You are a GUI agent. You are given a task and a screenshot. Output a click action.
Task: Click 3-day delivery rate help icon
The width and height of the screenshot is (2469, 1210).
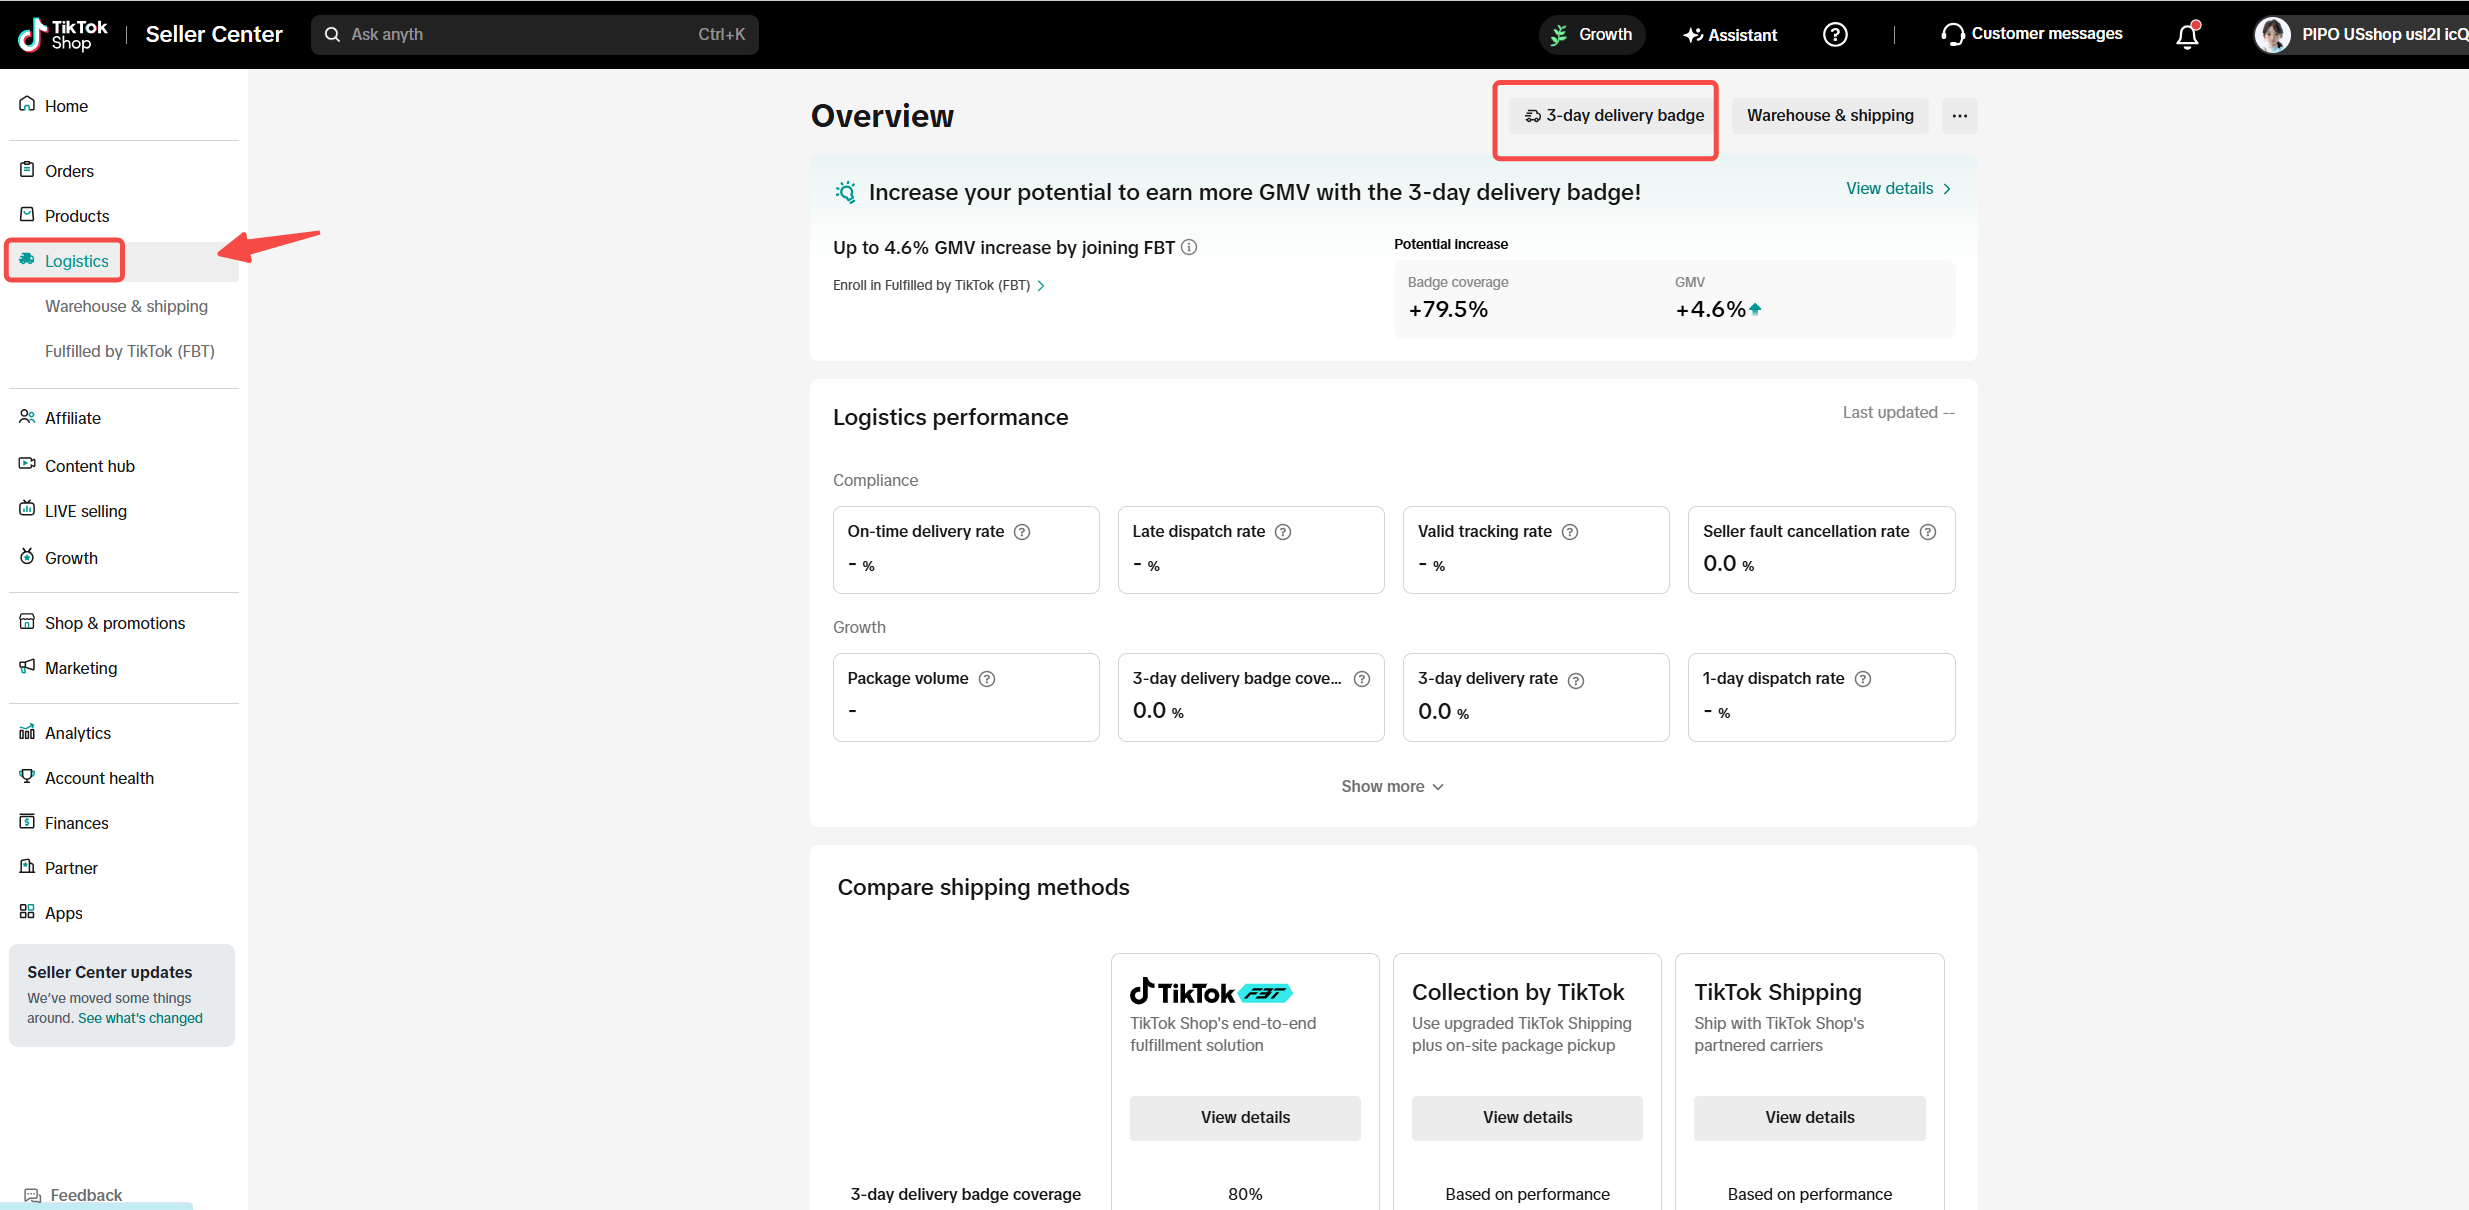[x=1576, y=681]
